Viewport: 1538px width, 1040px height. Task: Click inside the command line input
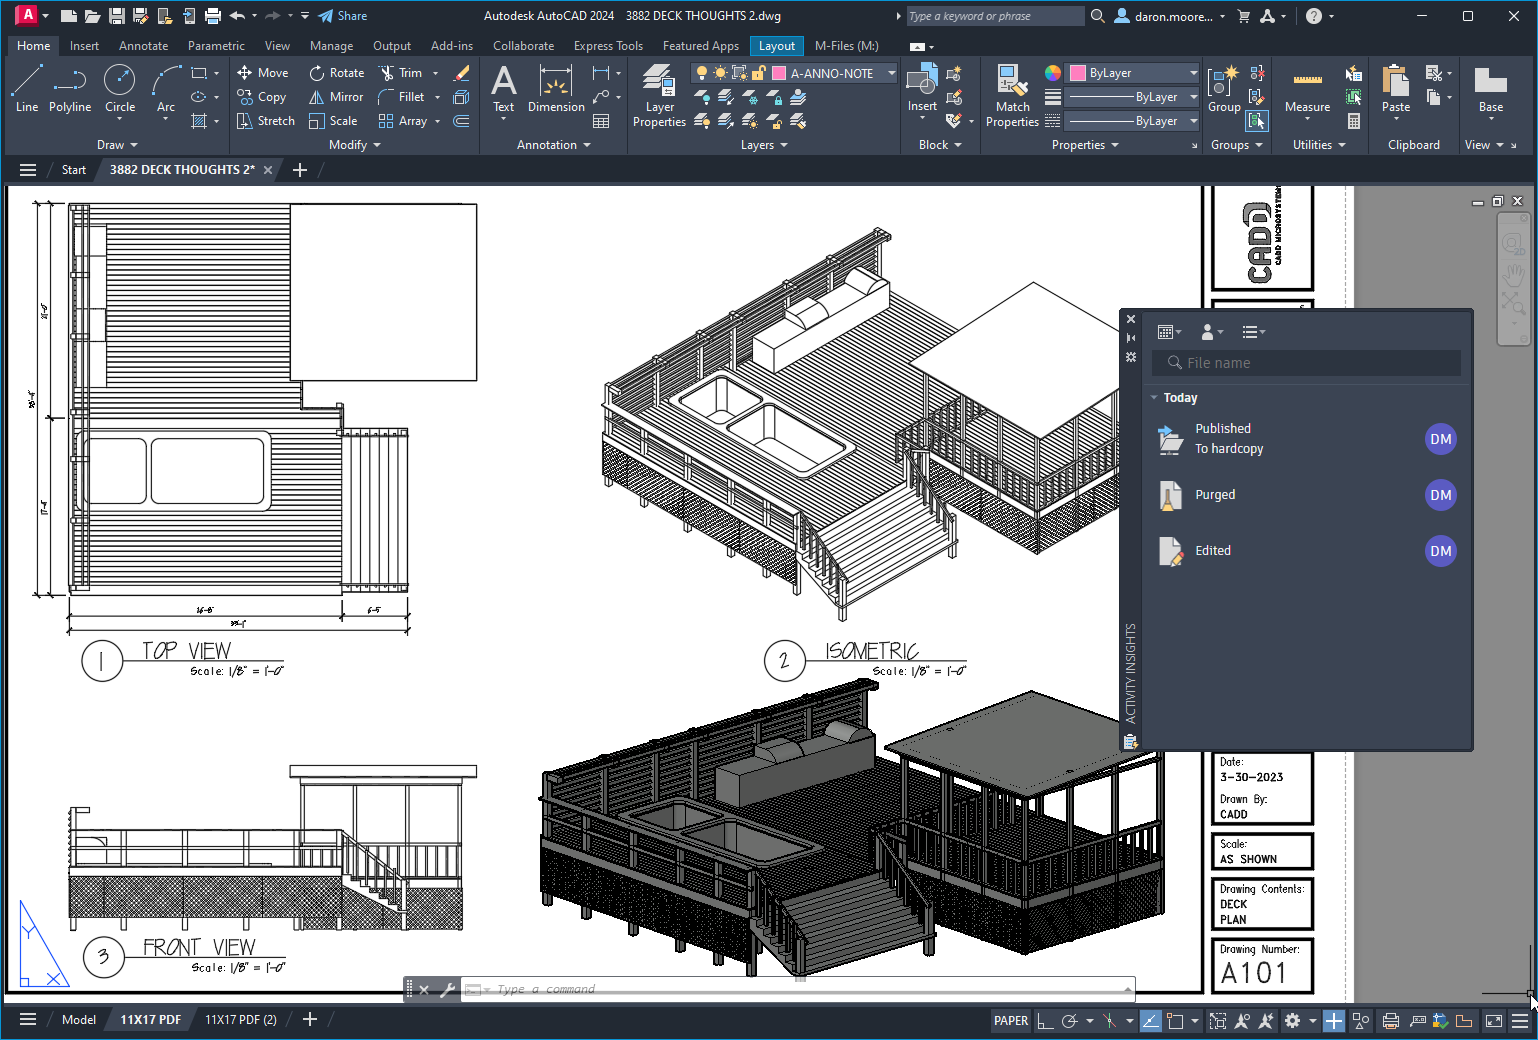[700, 989]
